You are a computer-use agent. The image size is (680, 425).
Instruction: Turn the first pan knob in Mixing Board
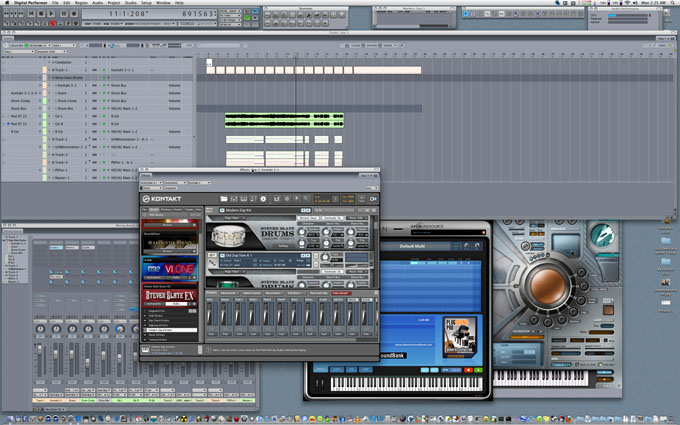pyautogui.click(x=40, y=329)
